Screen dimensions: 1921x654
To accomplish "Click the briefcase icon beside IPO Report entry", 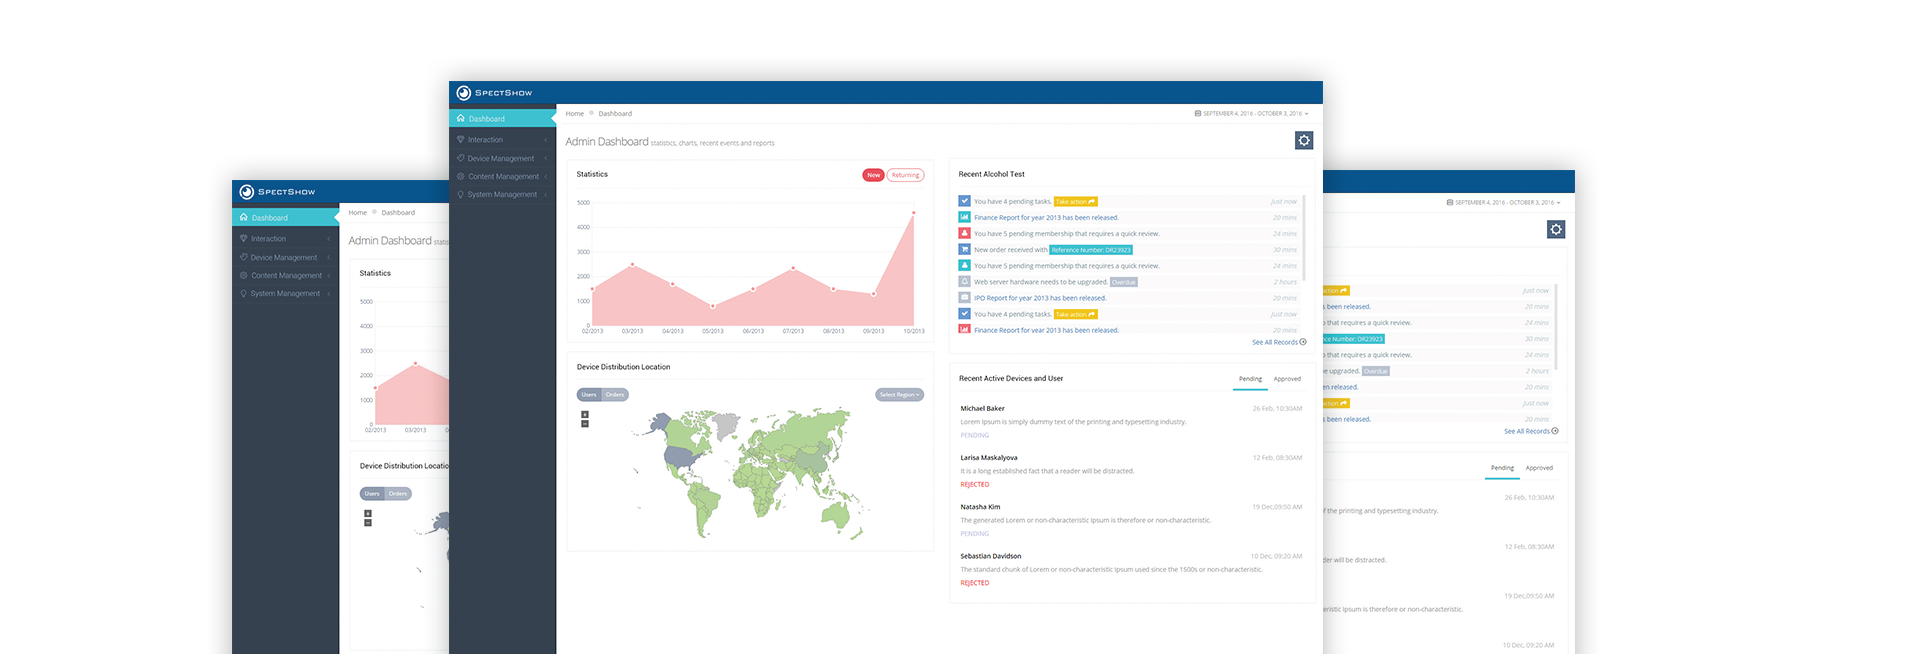I will (x=964, y=298).
